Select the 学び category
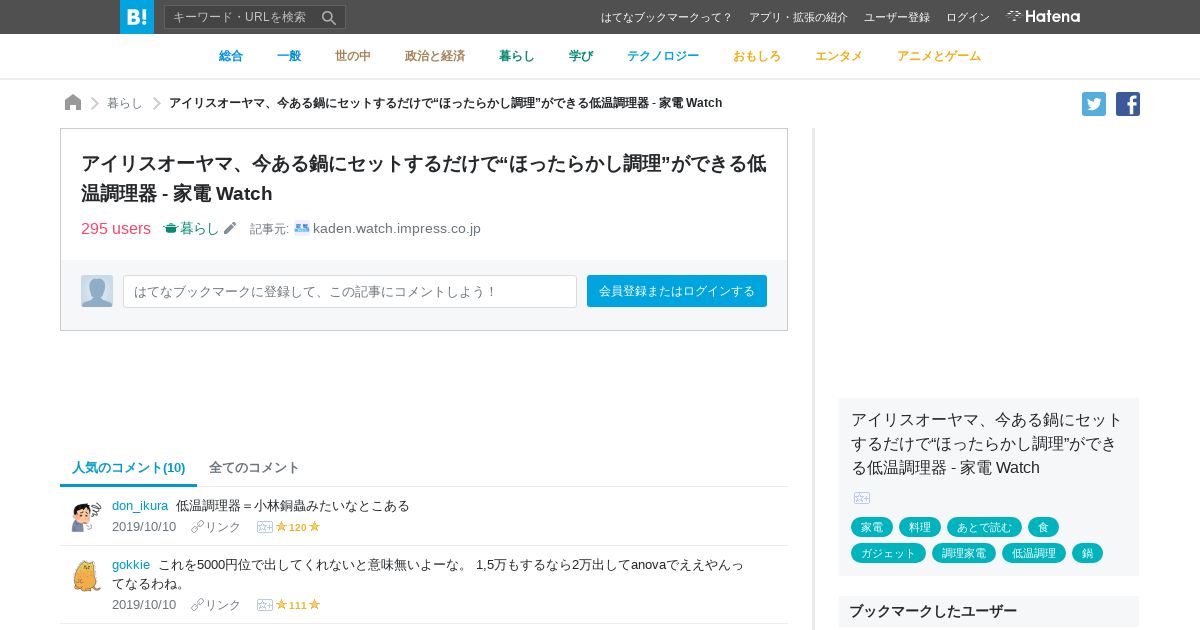The image size is (1200, 630). [x=581, y=56]
